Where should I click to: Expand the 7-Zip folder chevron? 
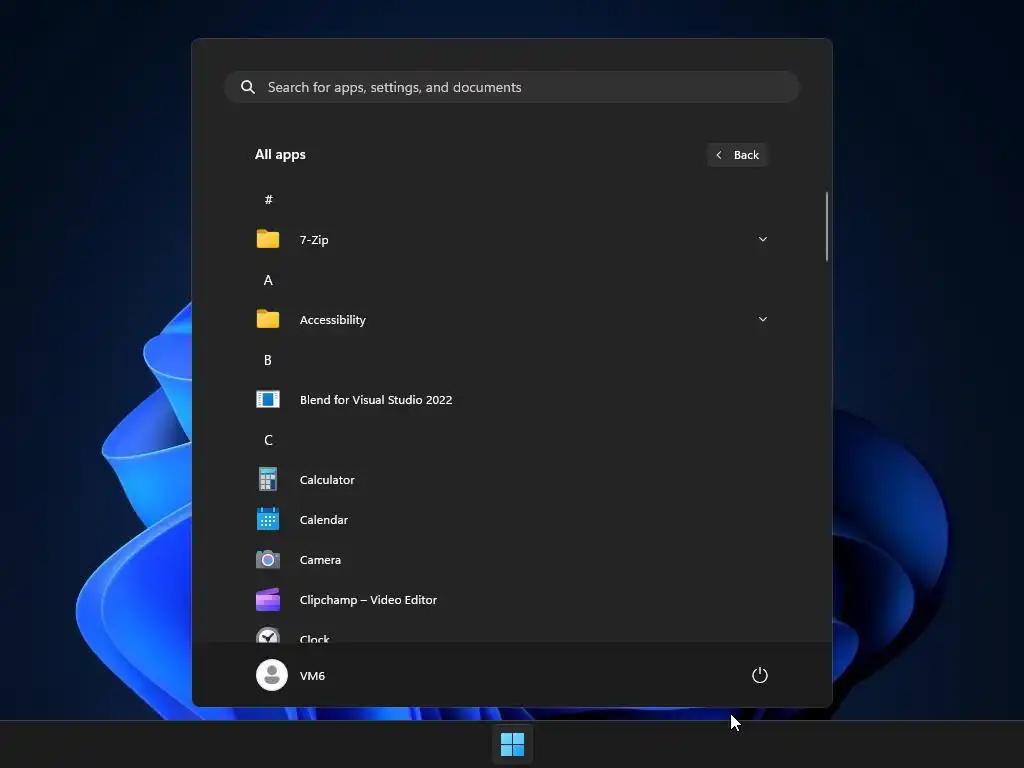click(763, 239)
